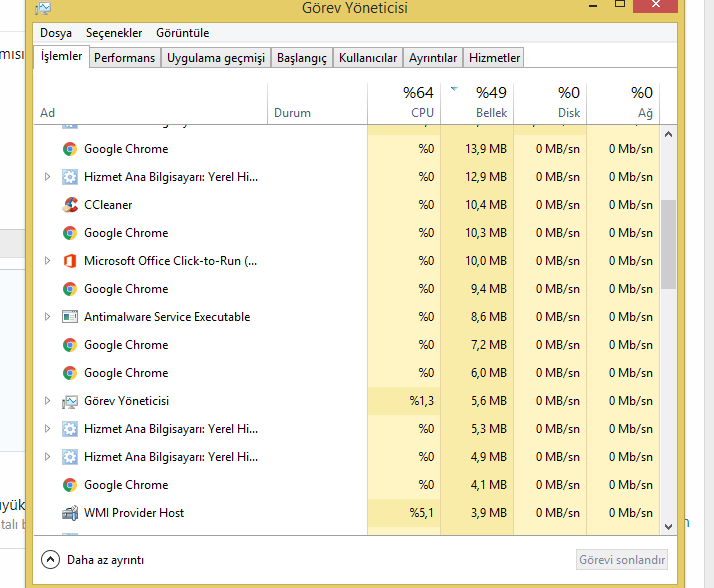Click the 8,6 MB memory value
714x588 pixels.
(x=489, y=317)
